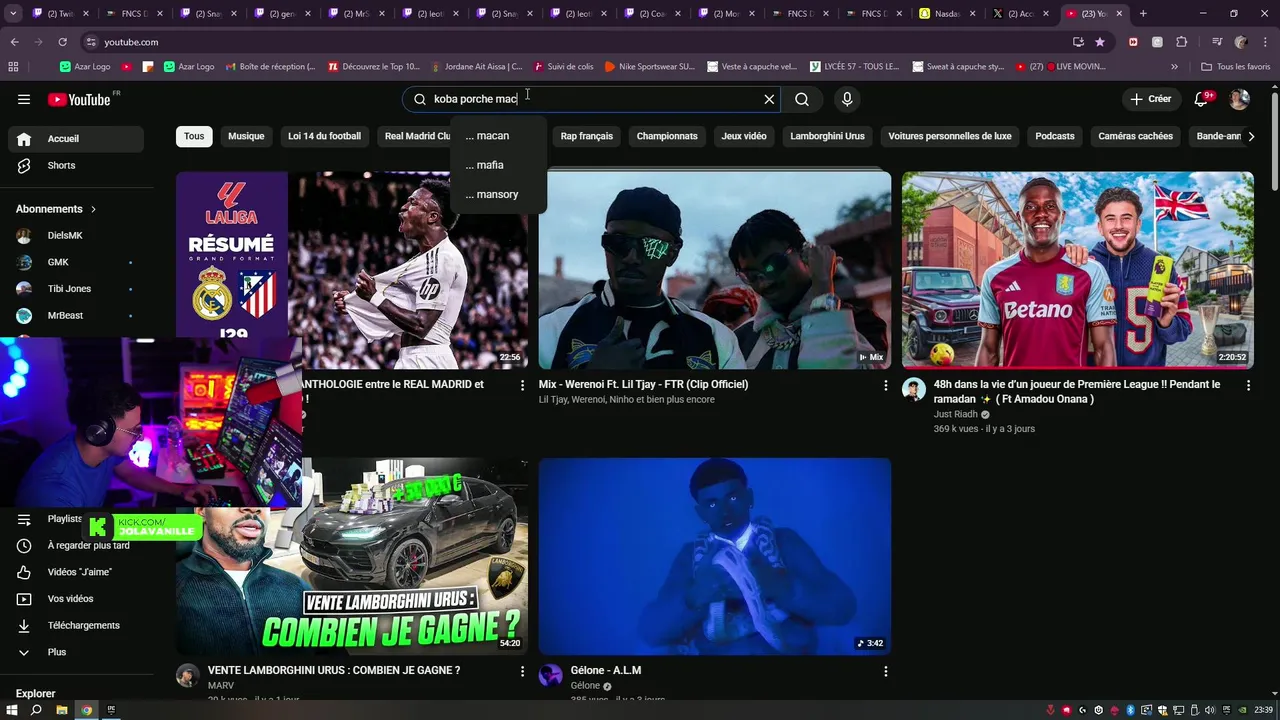Start voice search with the microphone
1280x720 pixels.
coord(847,99)
